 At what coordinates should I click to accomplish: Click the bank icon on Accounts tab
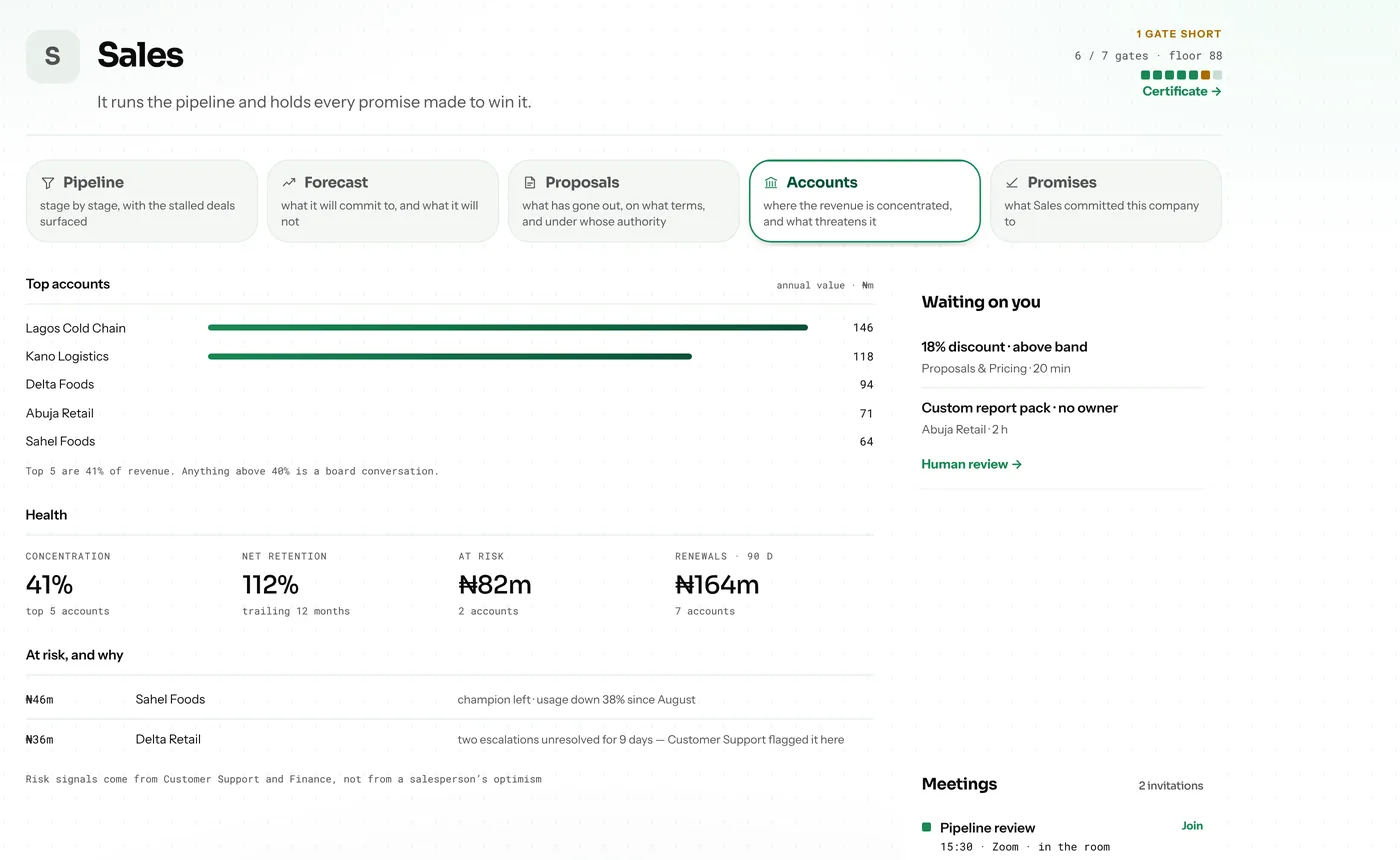coord(771,183)
